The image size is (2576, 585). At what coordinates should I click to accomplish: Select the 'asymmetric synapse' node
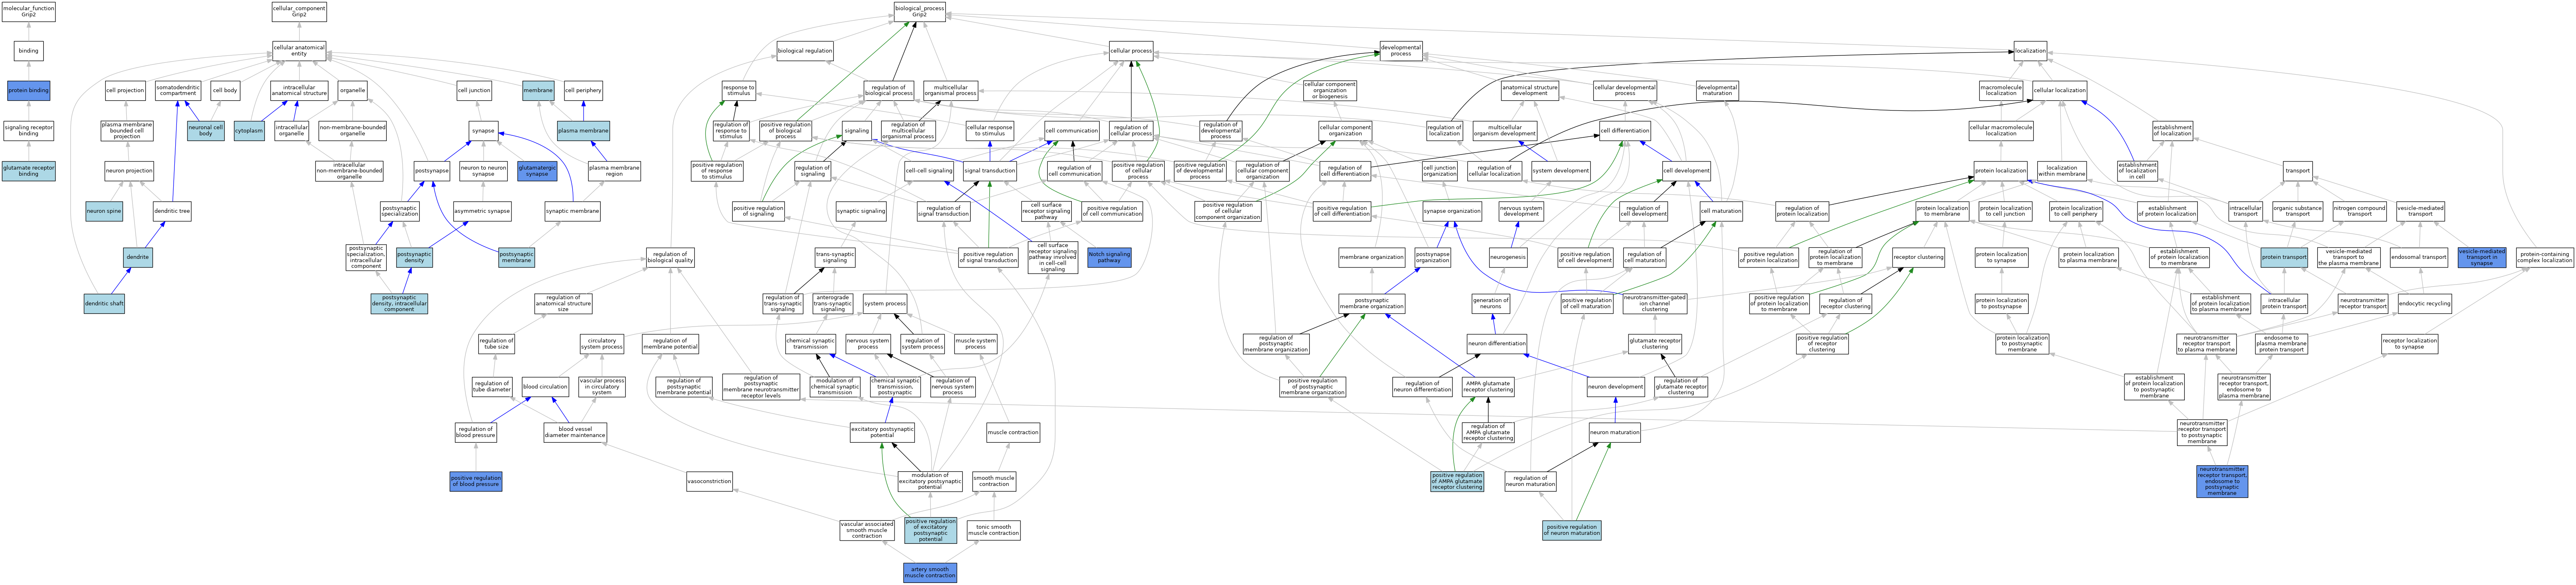pos(482,212)
